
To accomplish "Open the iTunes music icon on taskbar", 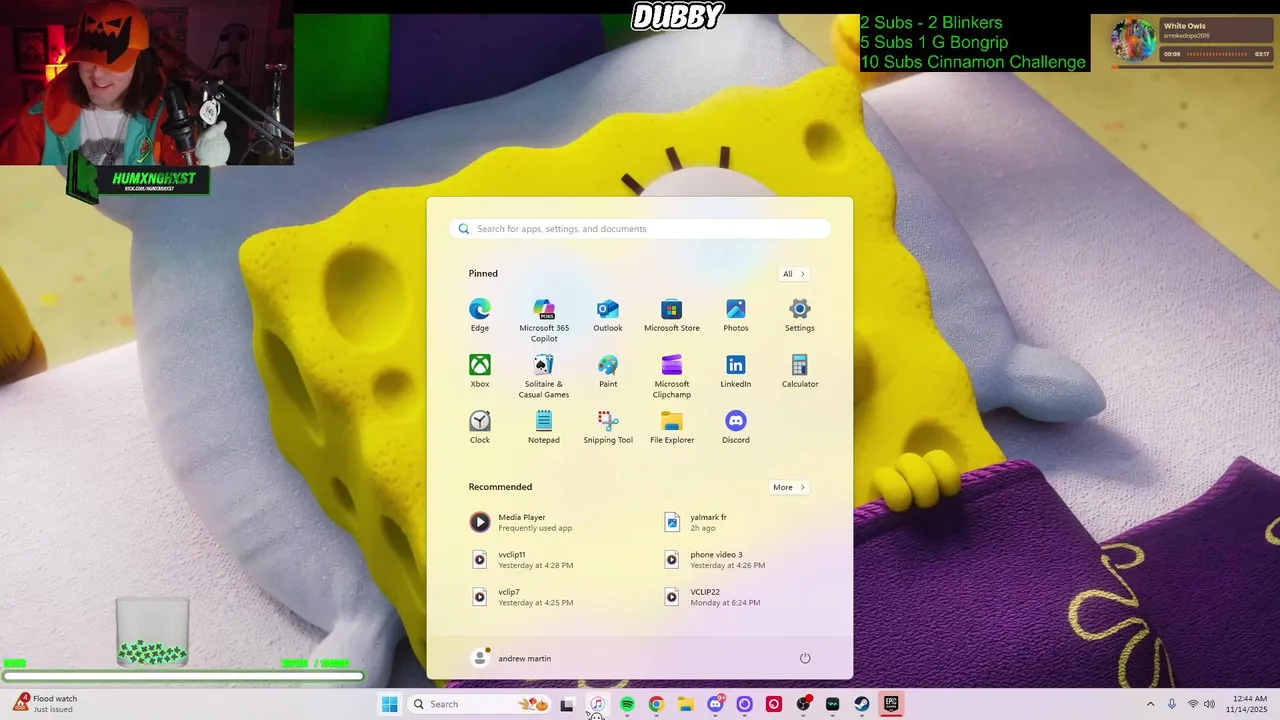I will click(597, 704).
